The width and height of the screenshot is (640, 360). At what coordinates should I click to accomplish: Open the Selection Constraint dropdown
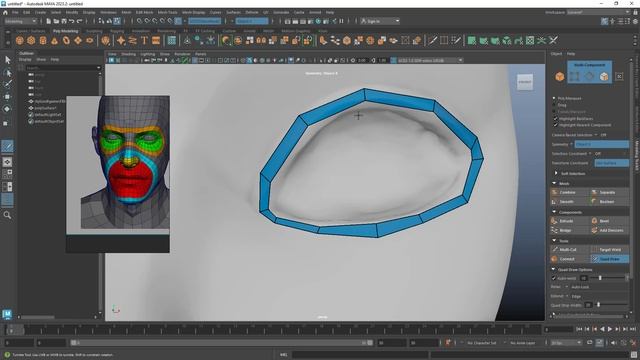coord(590,153)
